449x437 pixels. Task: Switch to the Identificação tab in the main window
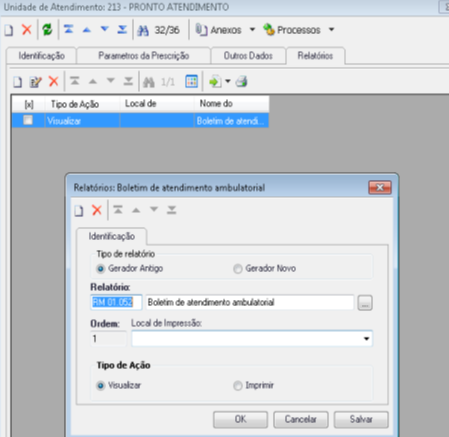(41, 56)
